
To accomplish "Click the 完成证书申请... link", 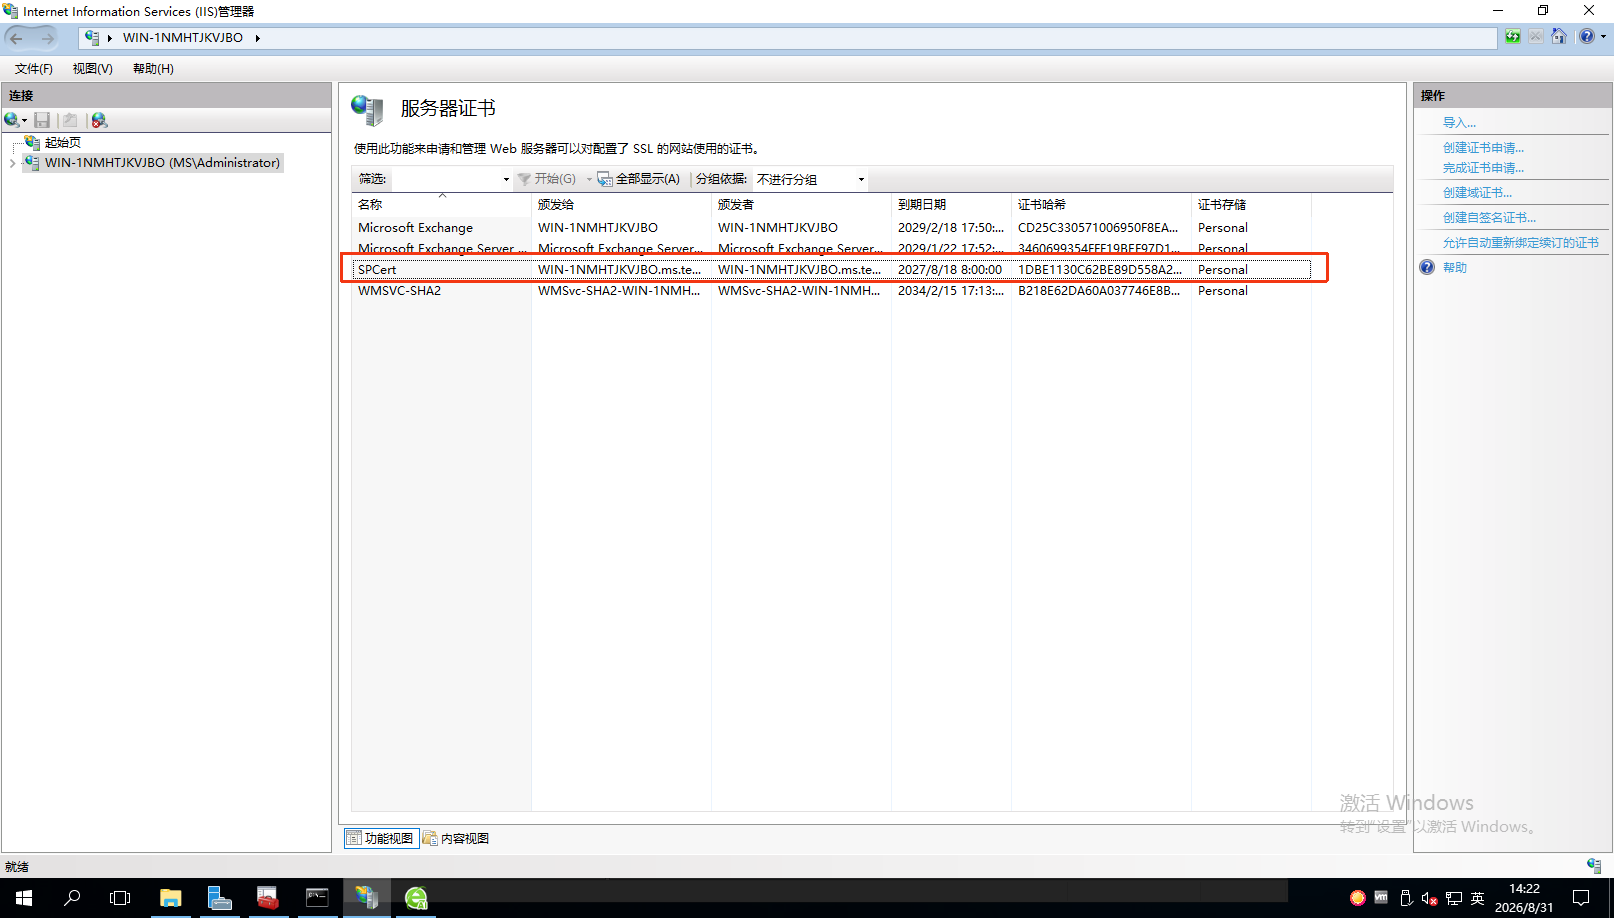I will pyautogui.click(x=1483, y=168).
